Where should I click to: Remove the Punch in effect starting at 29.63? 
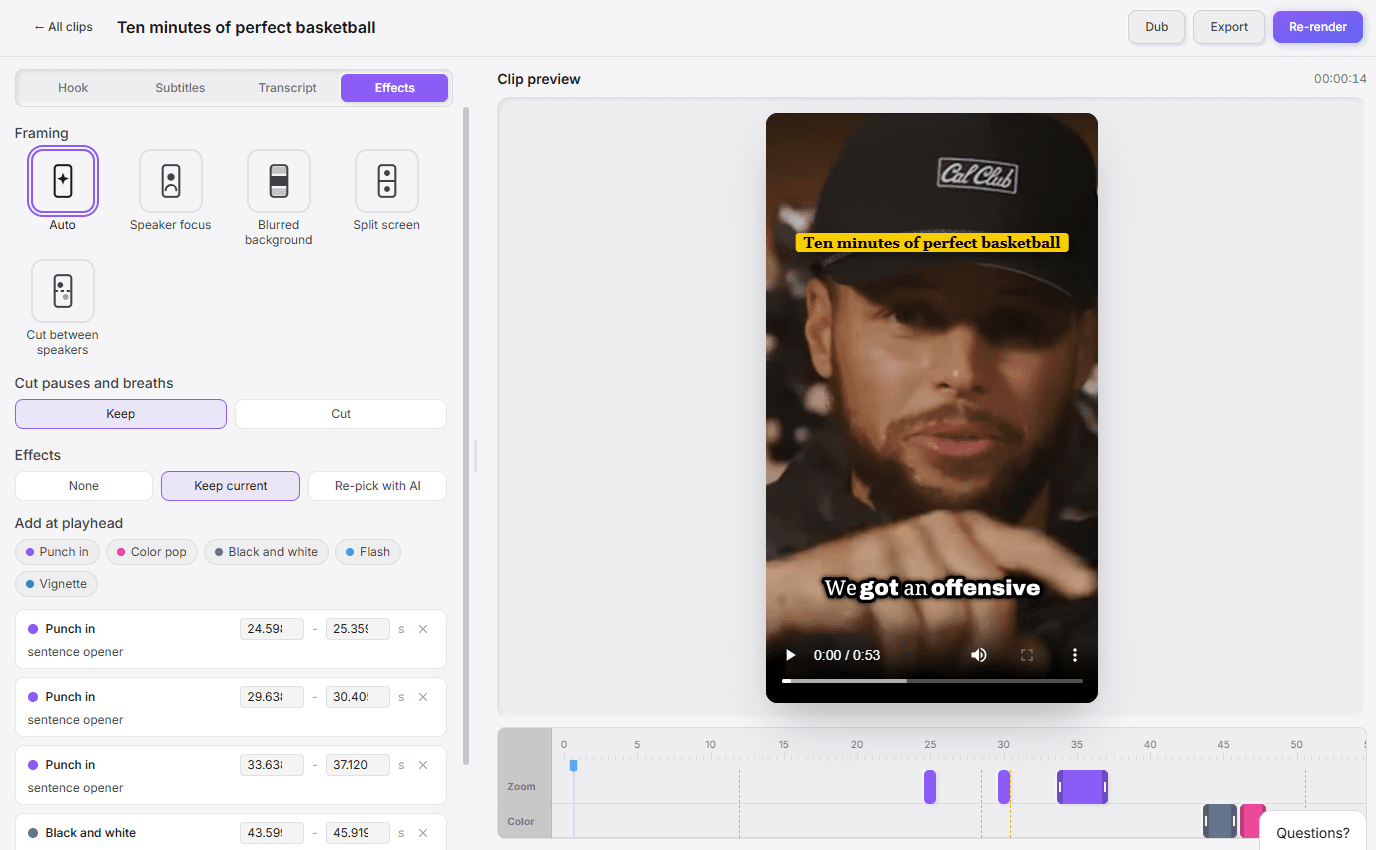(x=423, y=697)
